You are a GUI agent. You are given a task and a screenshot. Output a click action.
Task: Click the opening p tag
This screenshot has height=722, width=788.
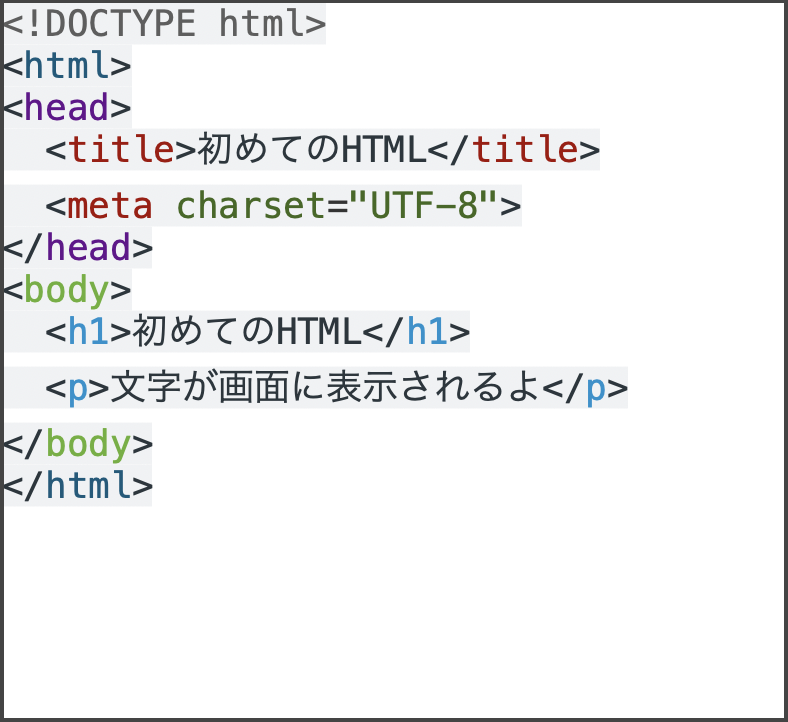point(77,387)
